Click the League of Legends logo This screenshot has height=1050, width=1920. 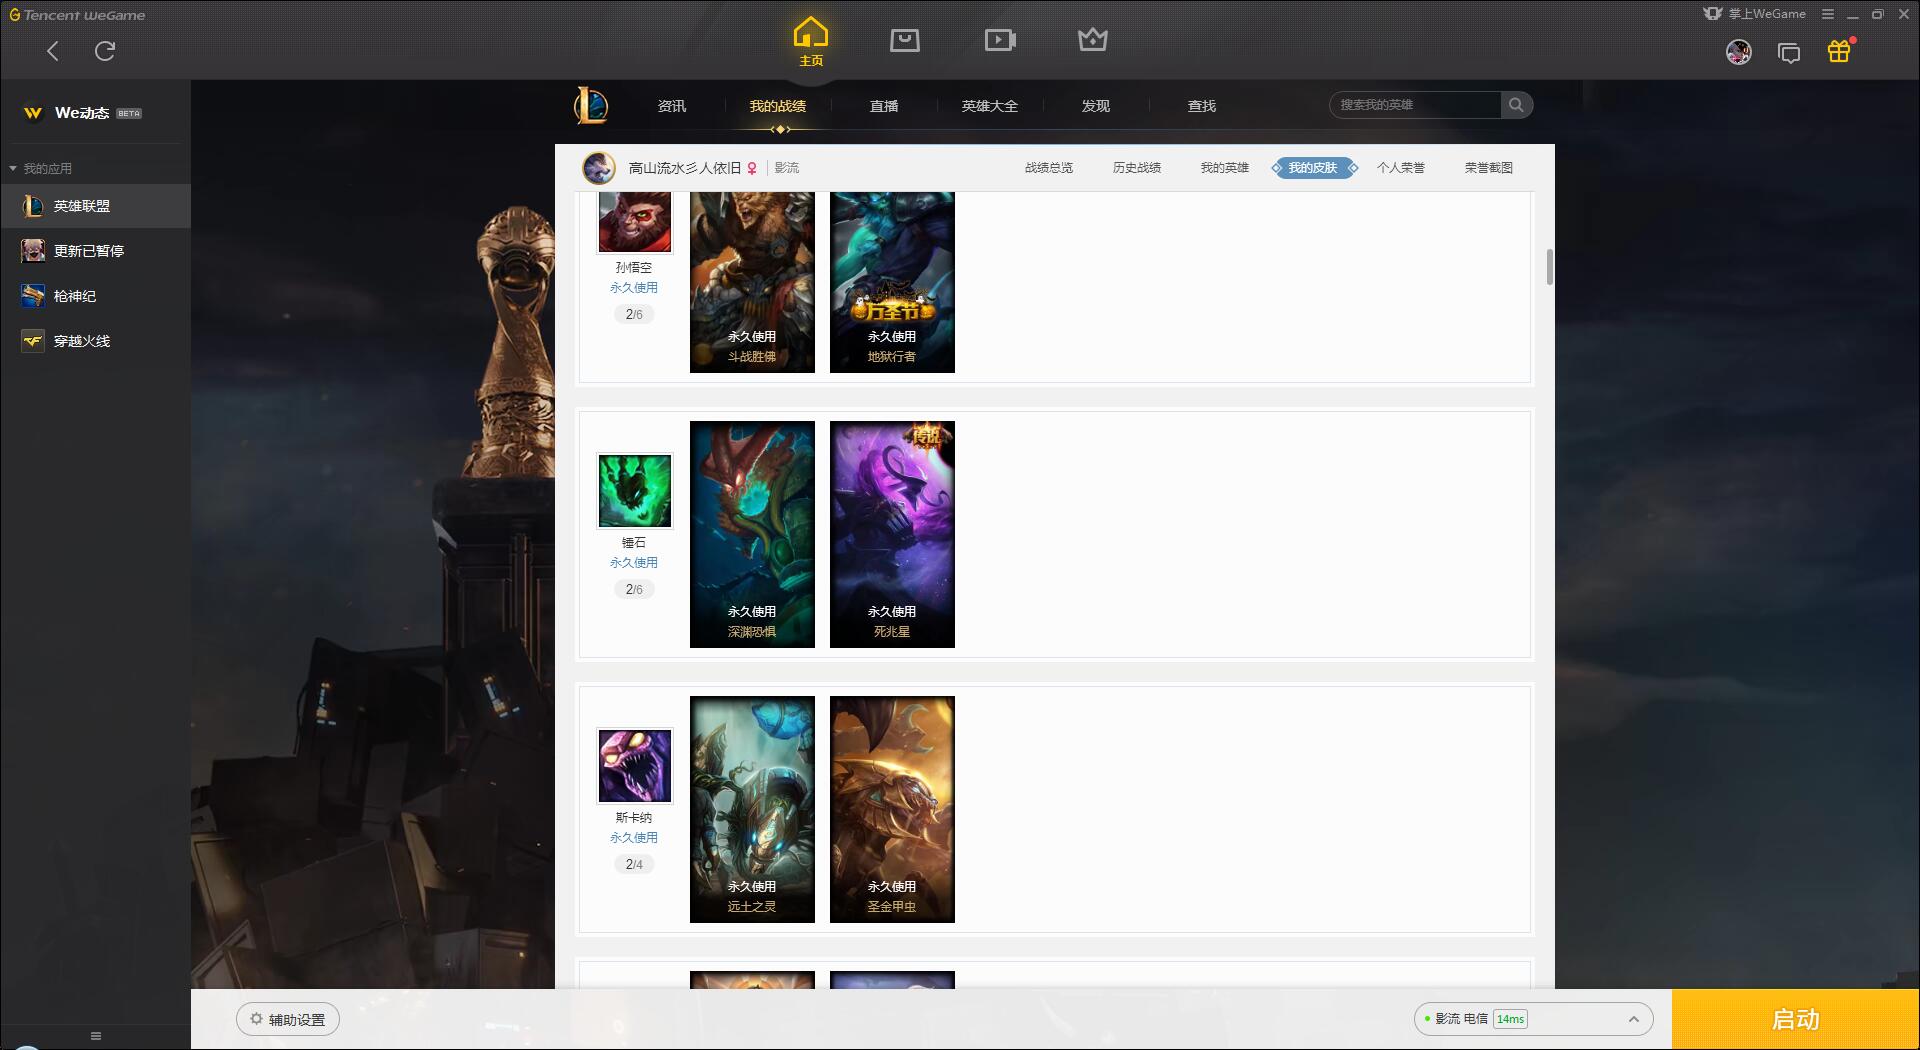point(591,105)
